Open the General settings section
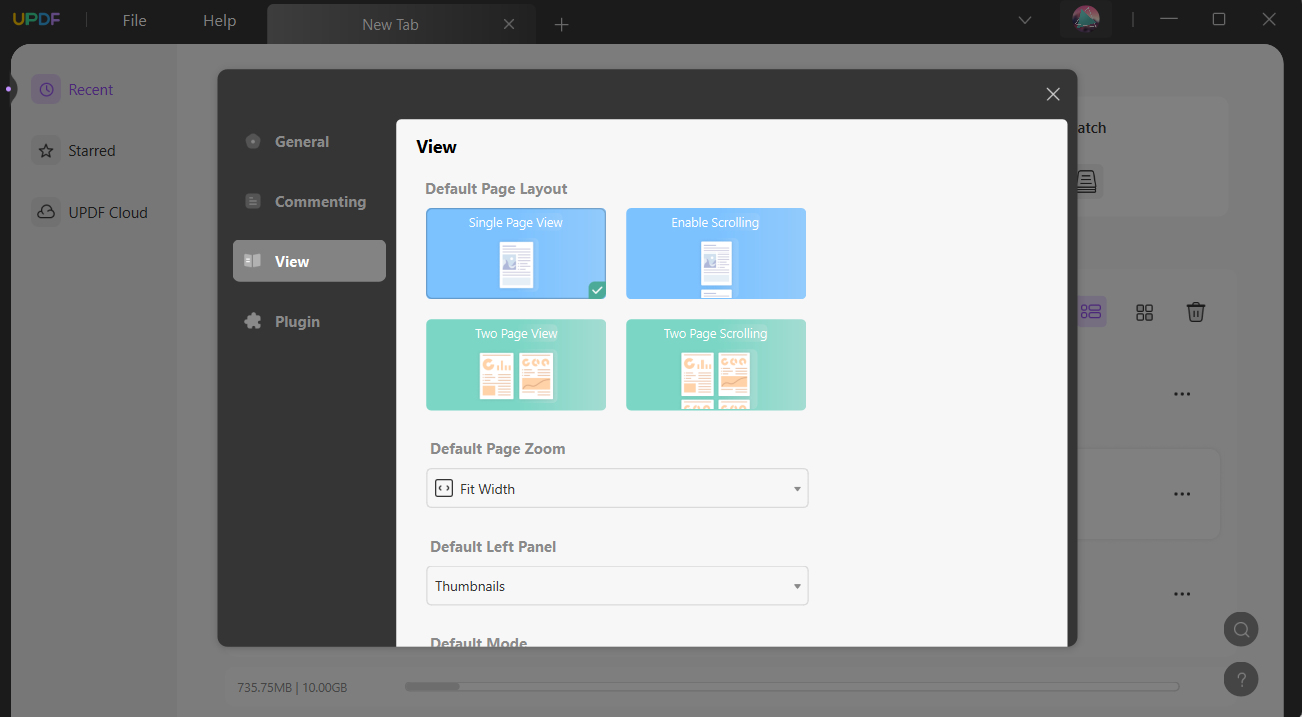1302x717 pixels. (300, 141)
